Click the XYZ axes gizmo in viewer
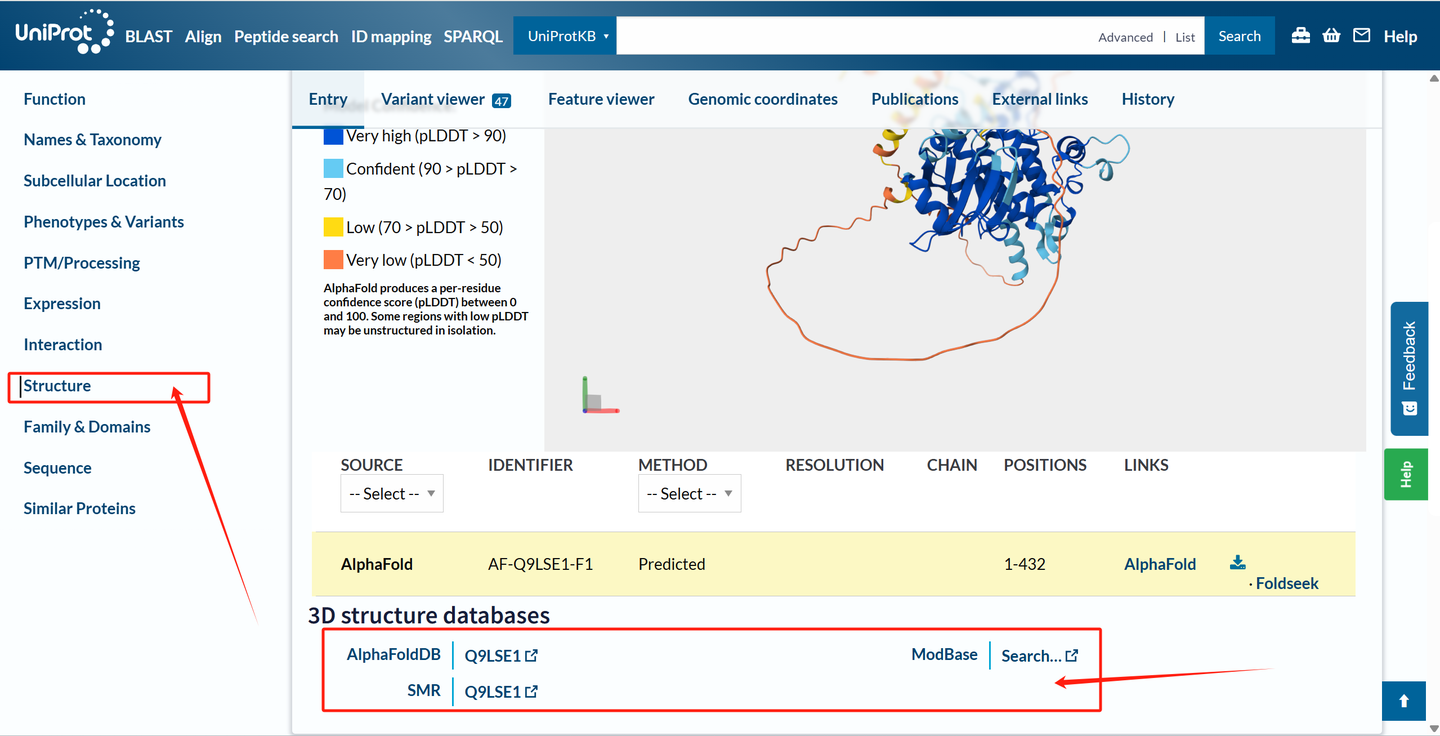The width and height of the screenshot is (1440, 736). click(x=599, y=395)
